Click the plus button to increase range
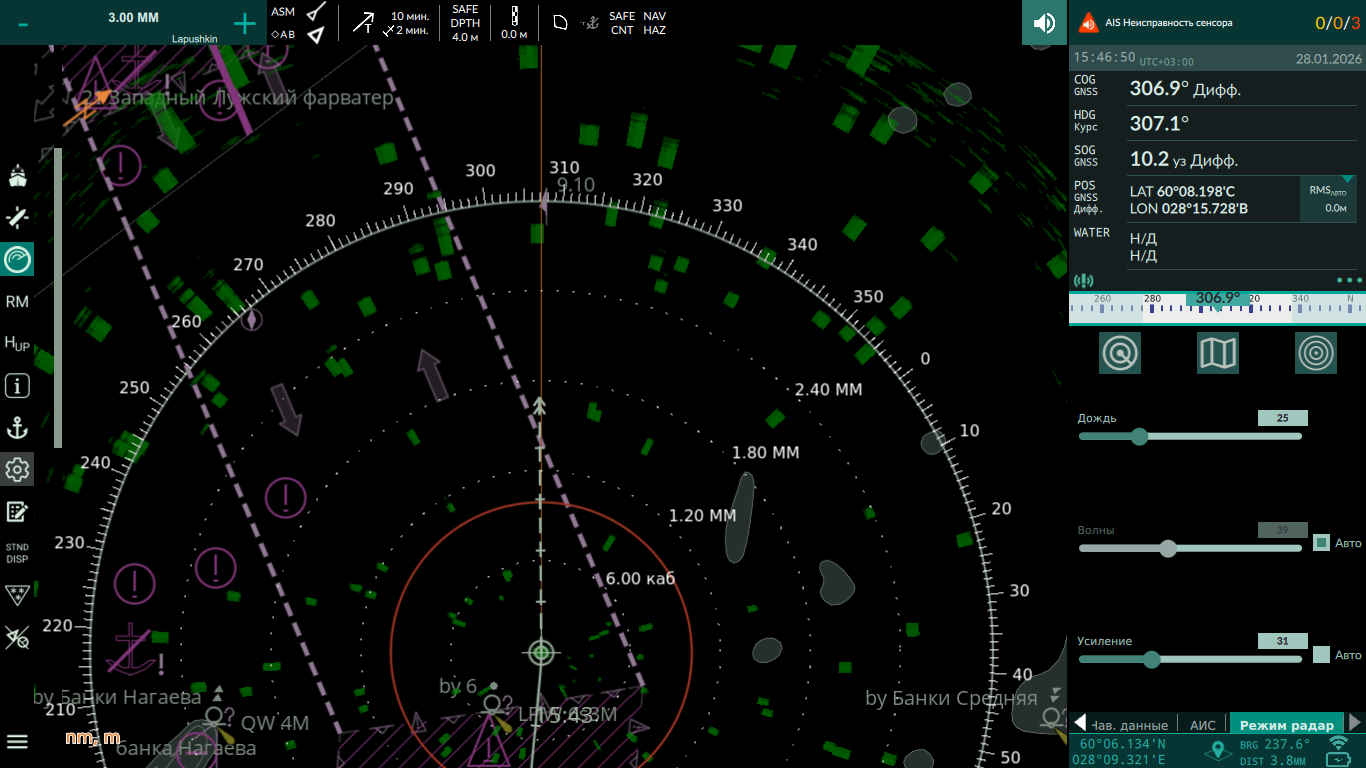The image size is (1366, 768). point(244,24)
